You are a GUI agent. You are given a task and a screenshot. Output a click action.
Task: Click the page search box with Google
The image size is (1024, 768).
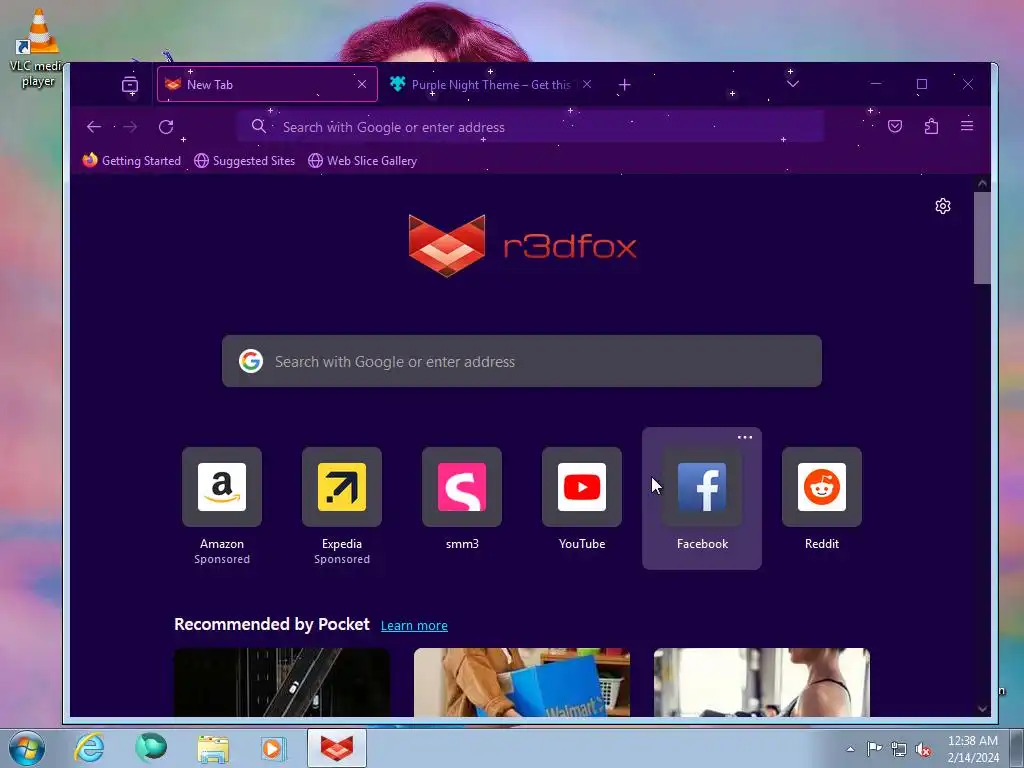(522, 361)
